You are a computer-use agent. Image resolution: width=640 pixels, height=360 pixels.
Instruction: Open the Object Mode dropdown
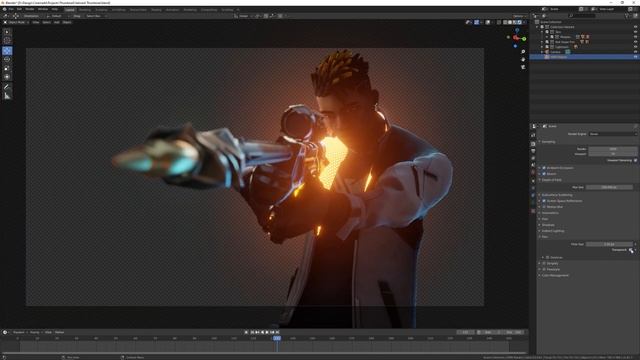pyautogui.click(x=16, y=22)
